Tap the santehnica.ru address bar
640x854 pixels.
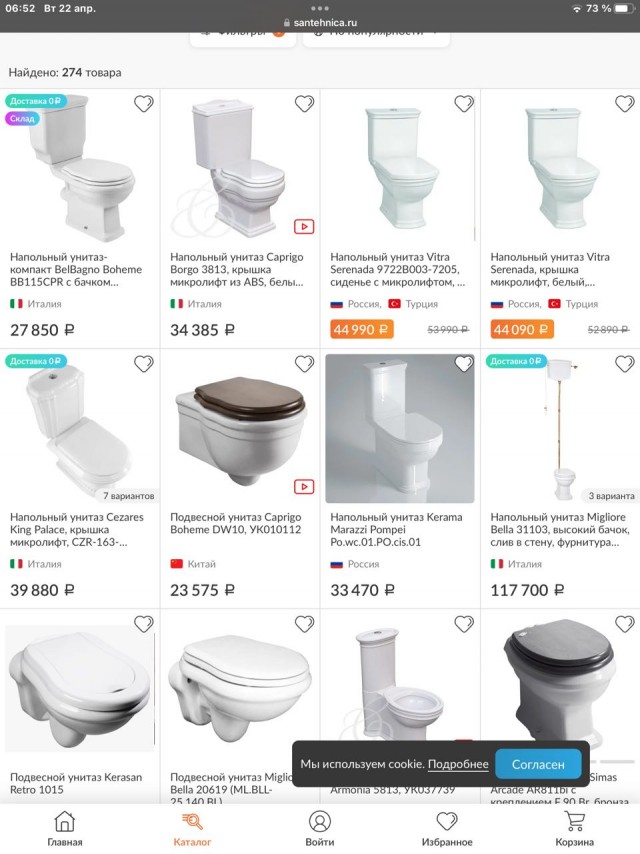pos(320,23)
